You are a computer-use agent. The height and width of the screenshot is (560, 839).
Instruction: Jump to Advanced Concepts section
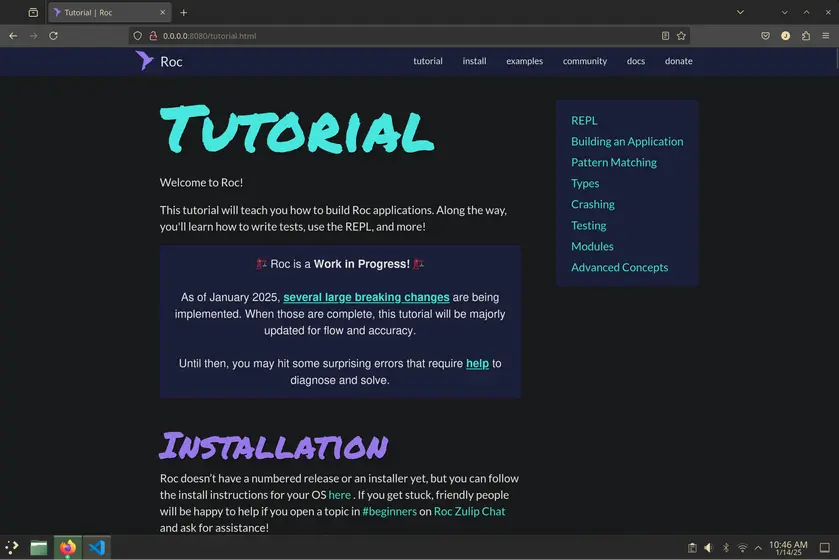click(x=619, y=267)
